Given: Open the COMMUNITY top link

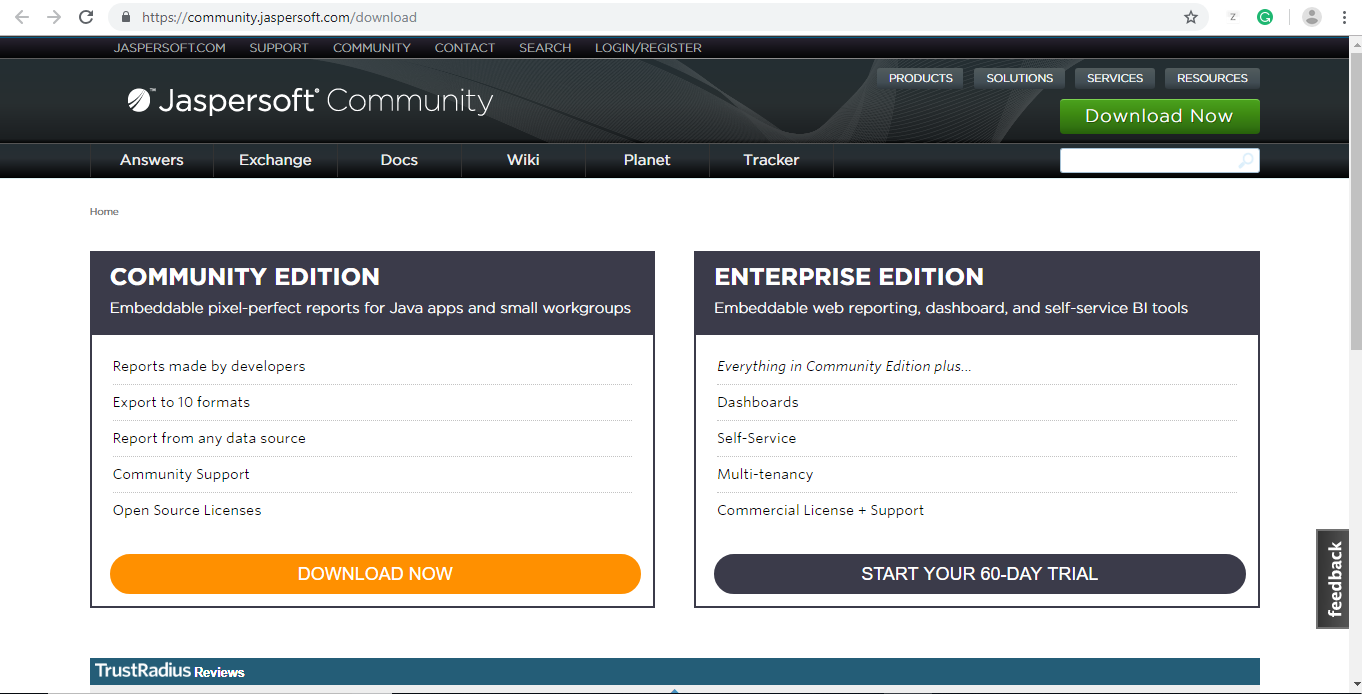Looking at the screenshot, I should click(372, 47).
